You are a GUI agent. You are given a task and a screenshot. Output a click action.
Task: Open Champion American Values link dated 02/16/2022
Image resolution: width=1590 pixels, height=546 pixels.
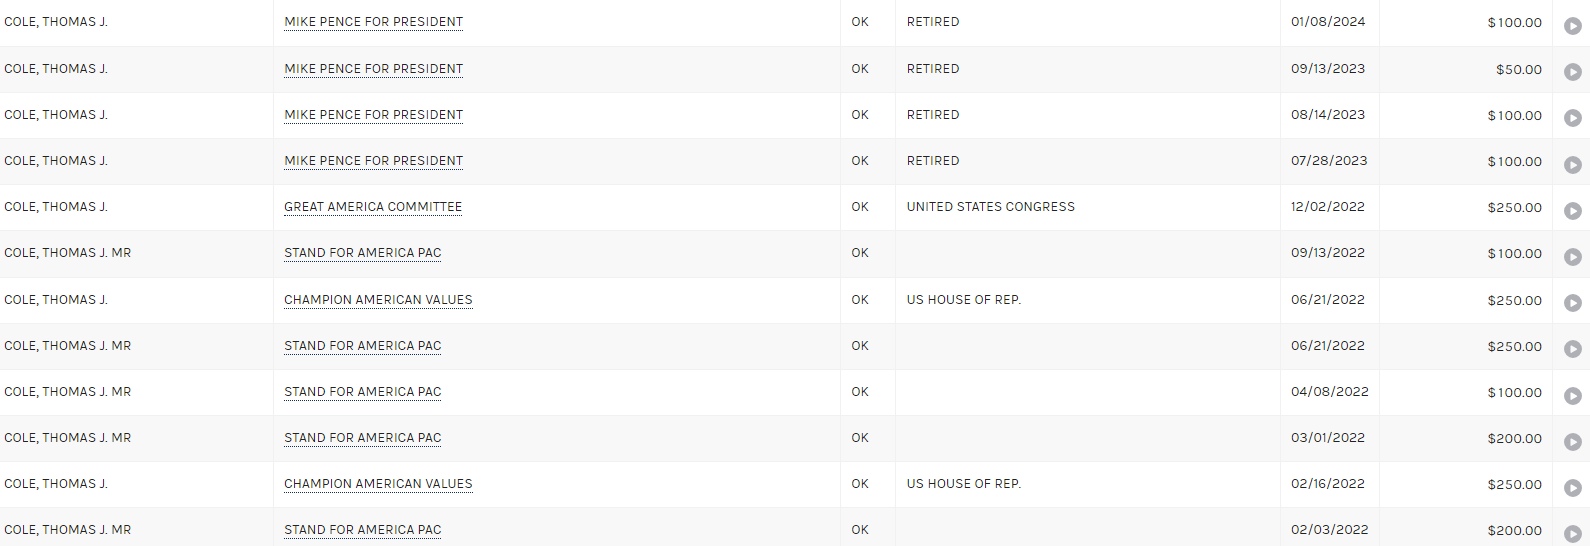click(378, 484)
